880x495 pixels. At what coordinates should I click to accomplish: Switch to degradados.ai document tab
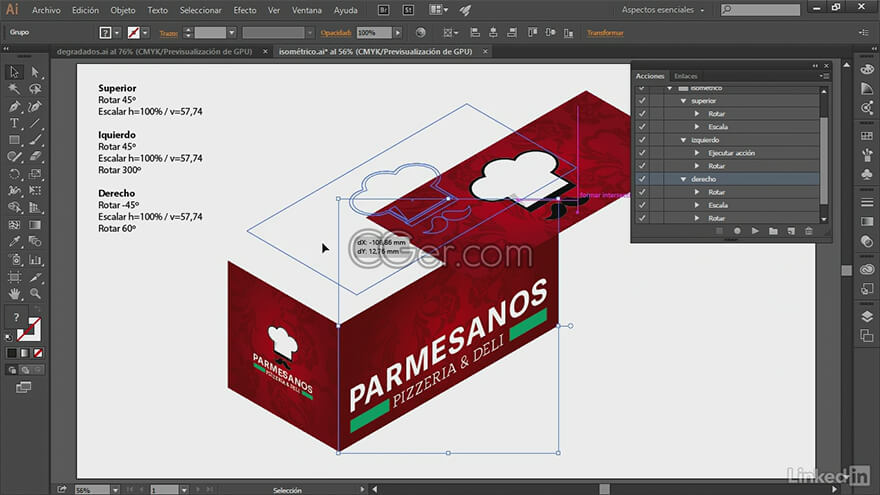tap(154, 52)
